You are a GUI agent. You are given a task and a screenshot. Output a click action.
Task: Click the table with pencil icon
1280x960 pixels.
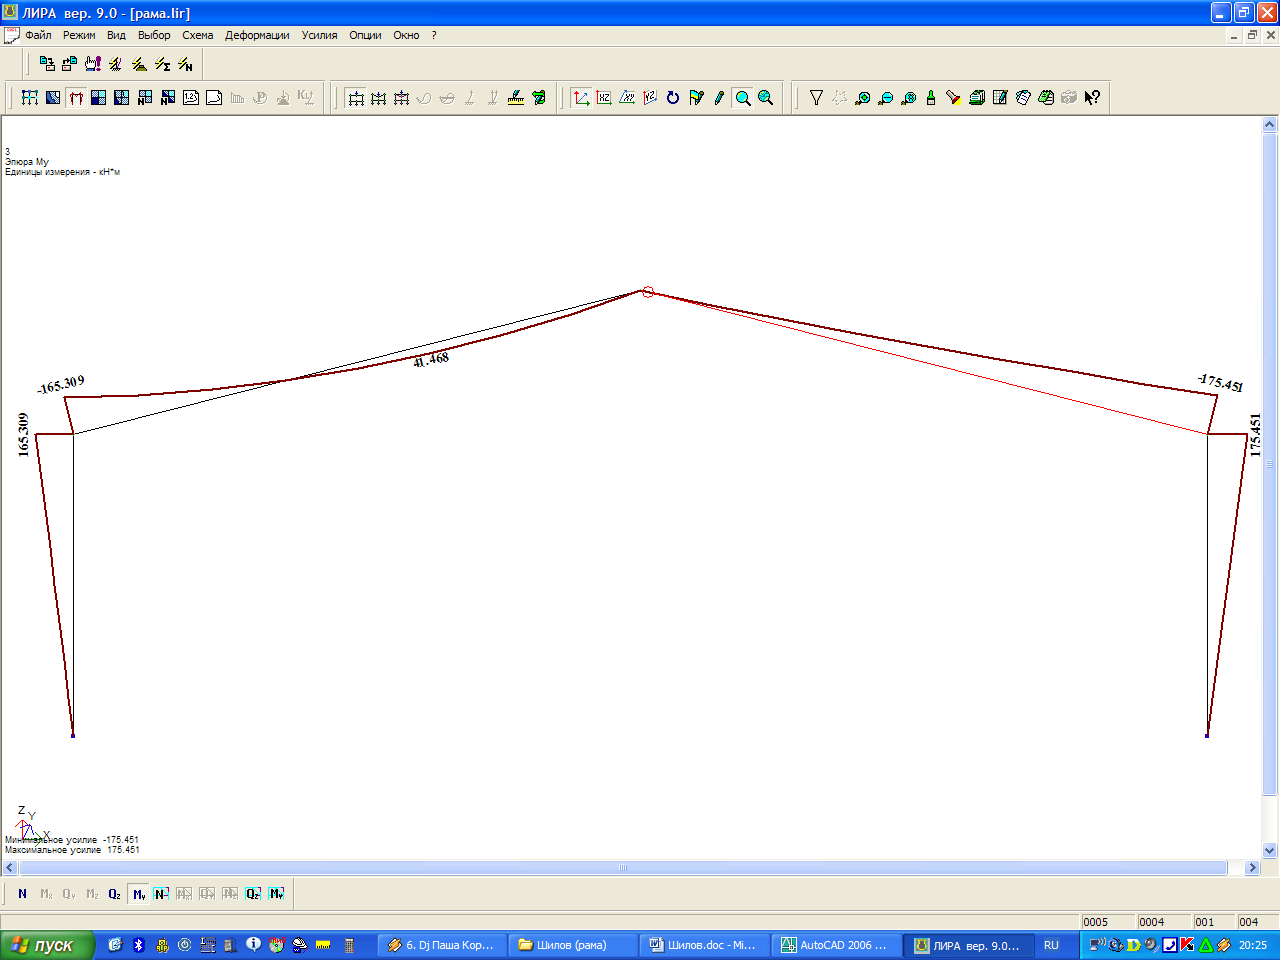[1000, 97]
